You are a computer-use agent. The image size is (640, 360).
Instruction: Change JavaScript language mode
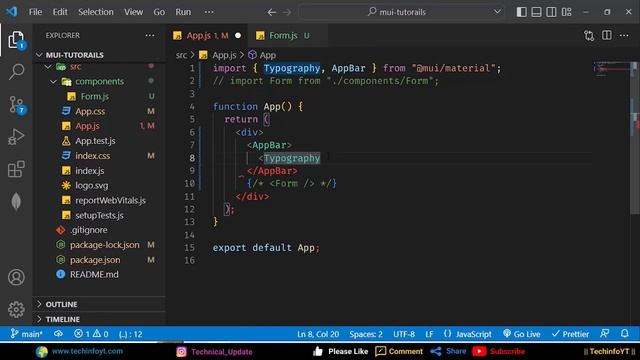(473, 334)
